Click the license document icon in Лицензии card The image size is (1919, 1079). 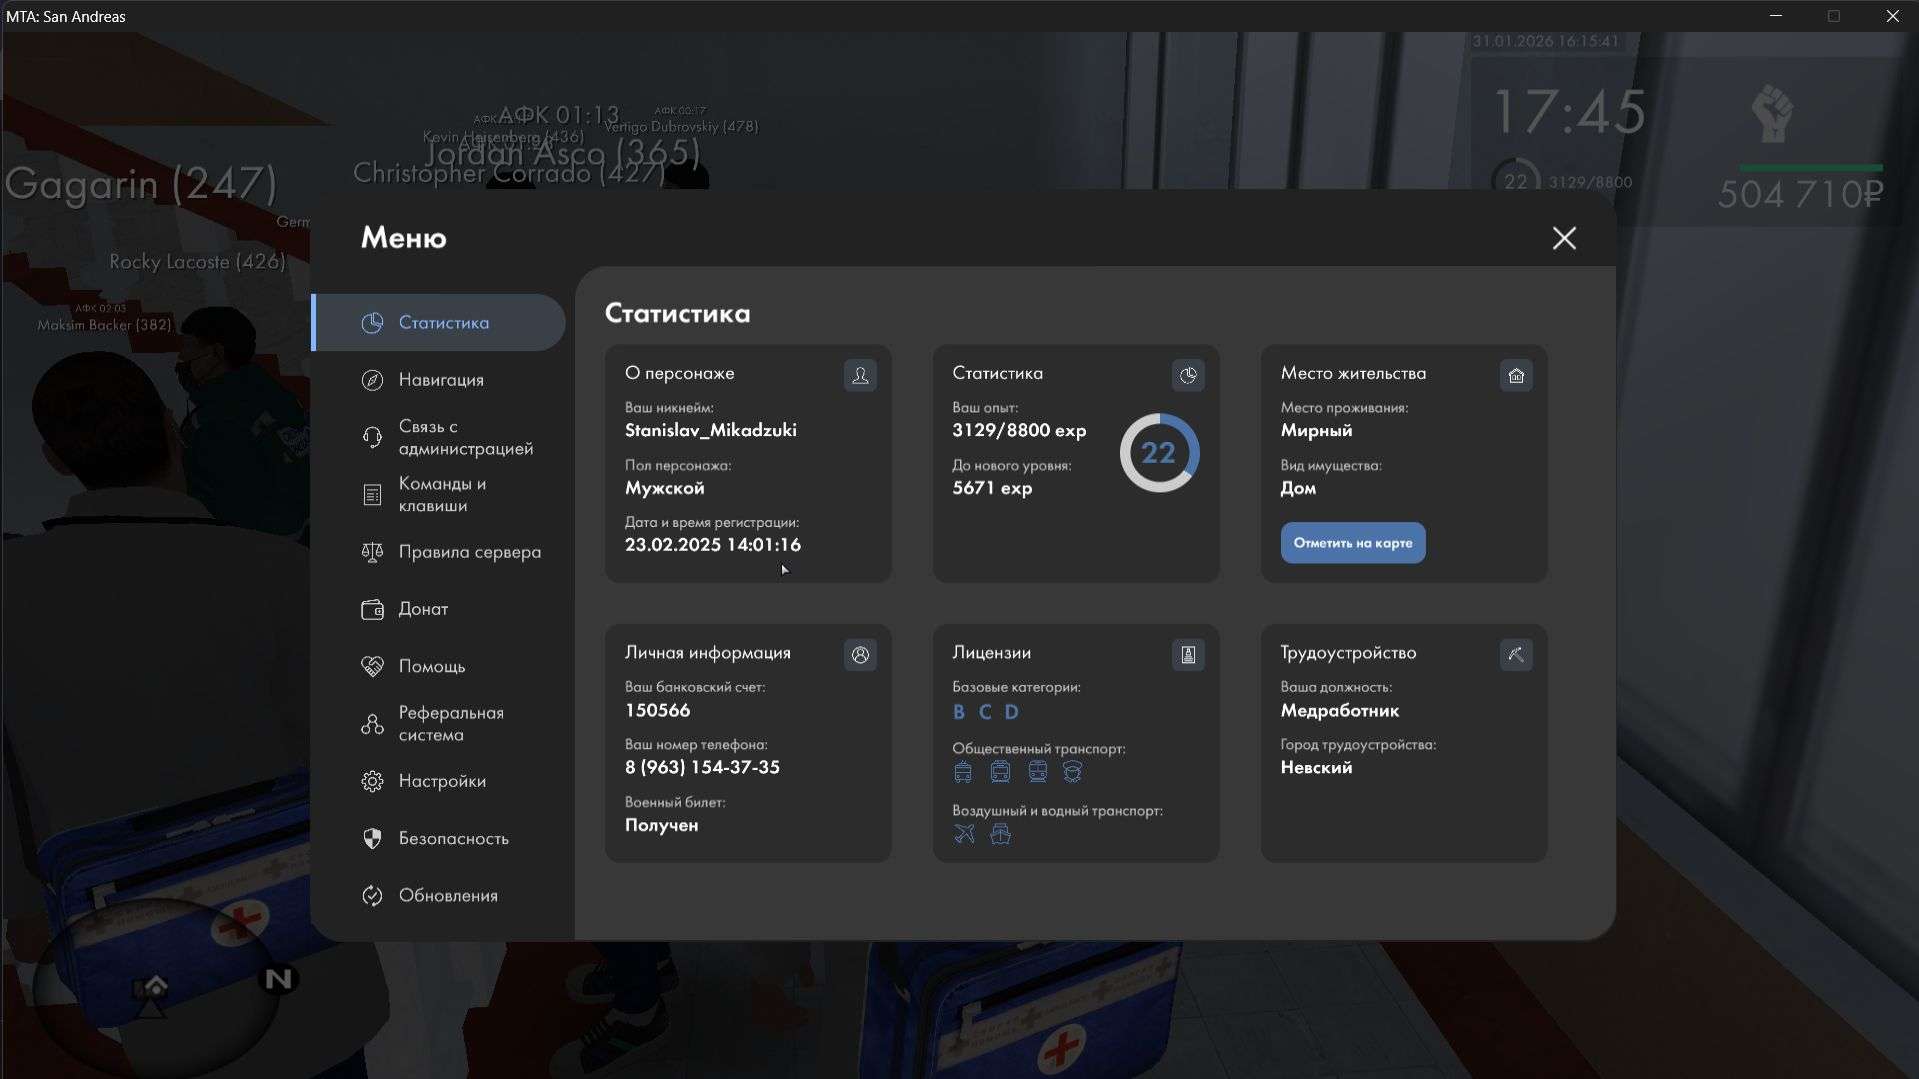pyautogui.click(x=1188, y=655)
